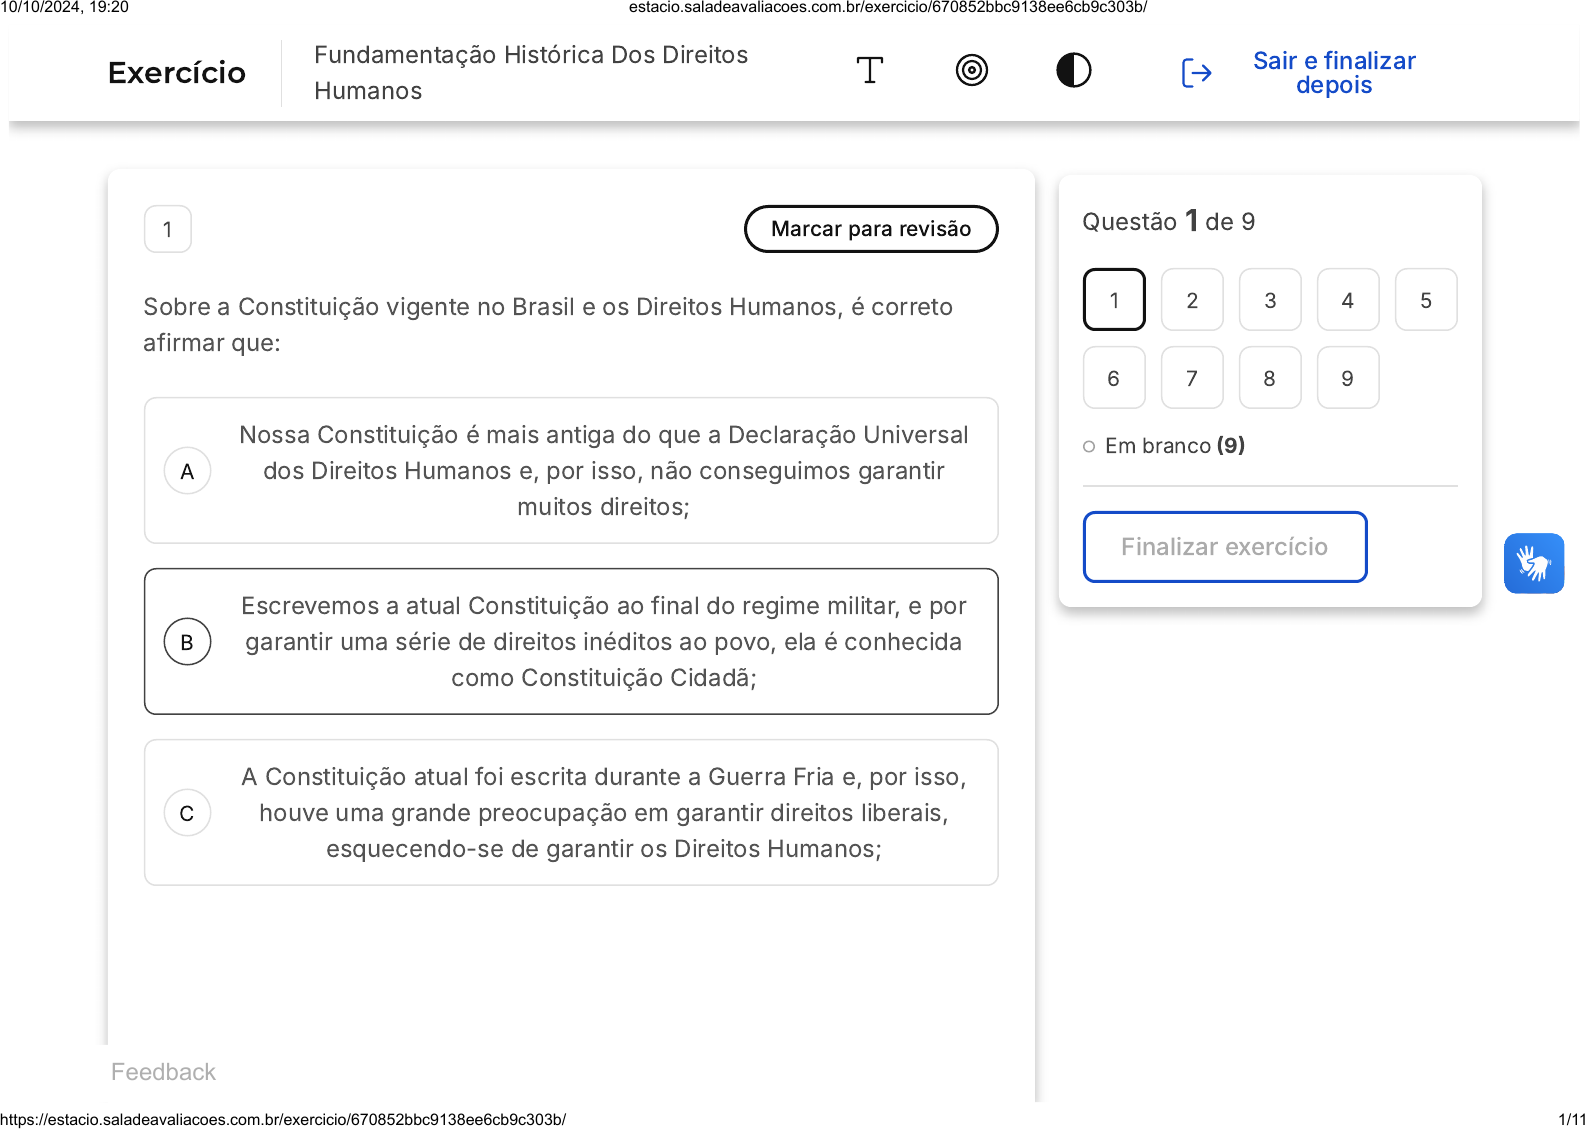This screenshot has width=1585, height=1129.
Task: Jump to question 3 in navigator
Action: tap(1269, 300)
